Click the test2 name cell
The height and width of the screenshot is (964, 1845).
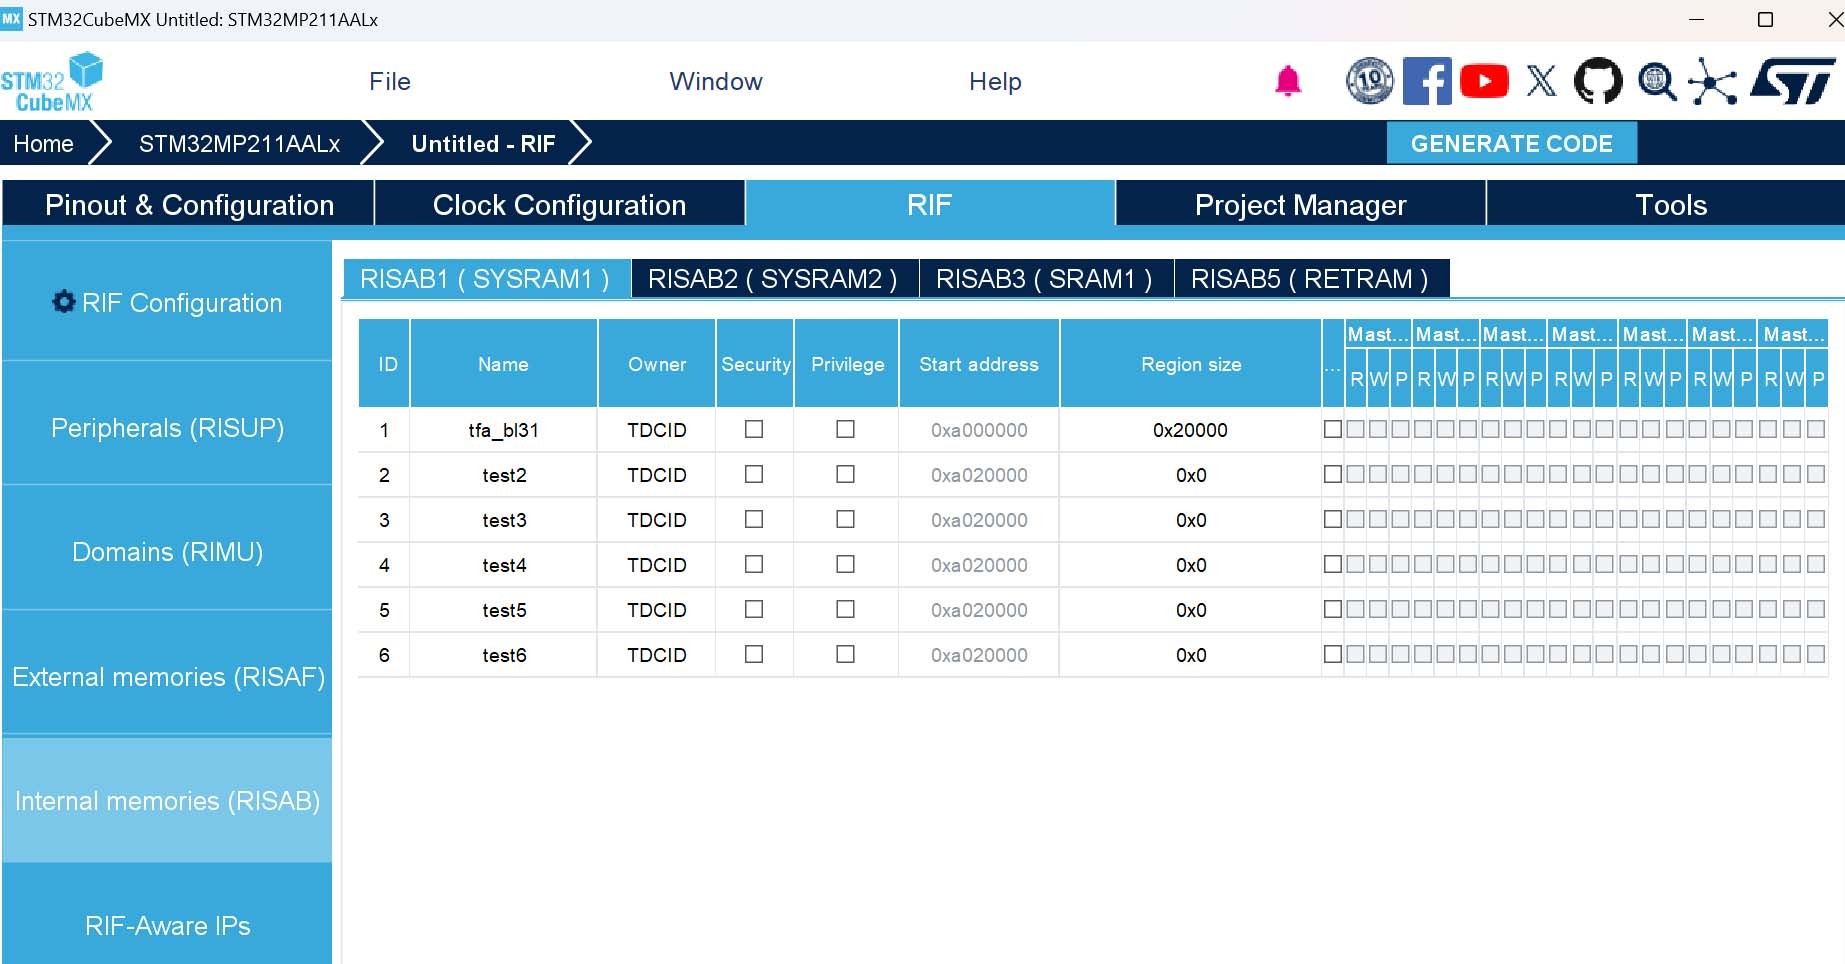(504, 475)
